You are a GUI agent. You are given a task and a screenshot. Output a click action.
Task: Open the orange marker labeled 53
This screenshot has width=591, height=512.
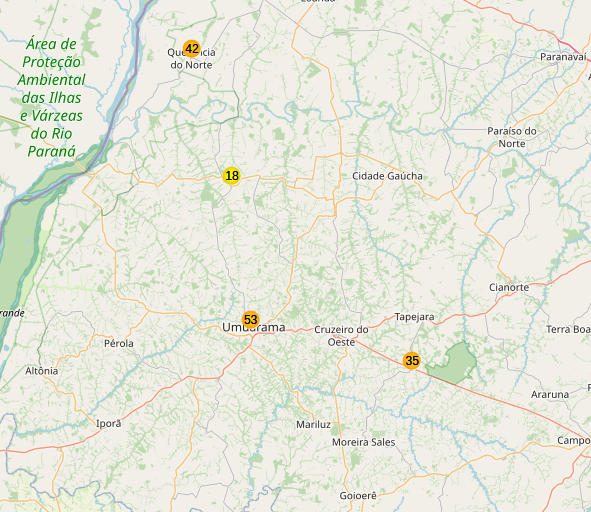tap(251, 320)
